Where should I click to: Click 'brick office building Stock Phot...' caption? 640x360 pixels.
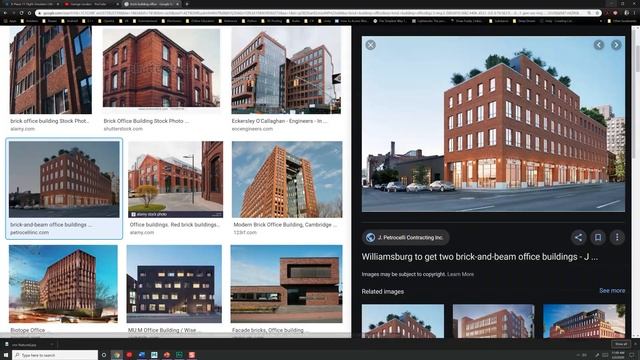50,121
